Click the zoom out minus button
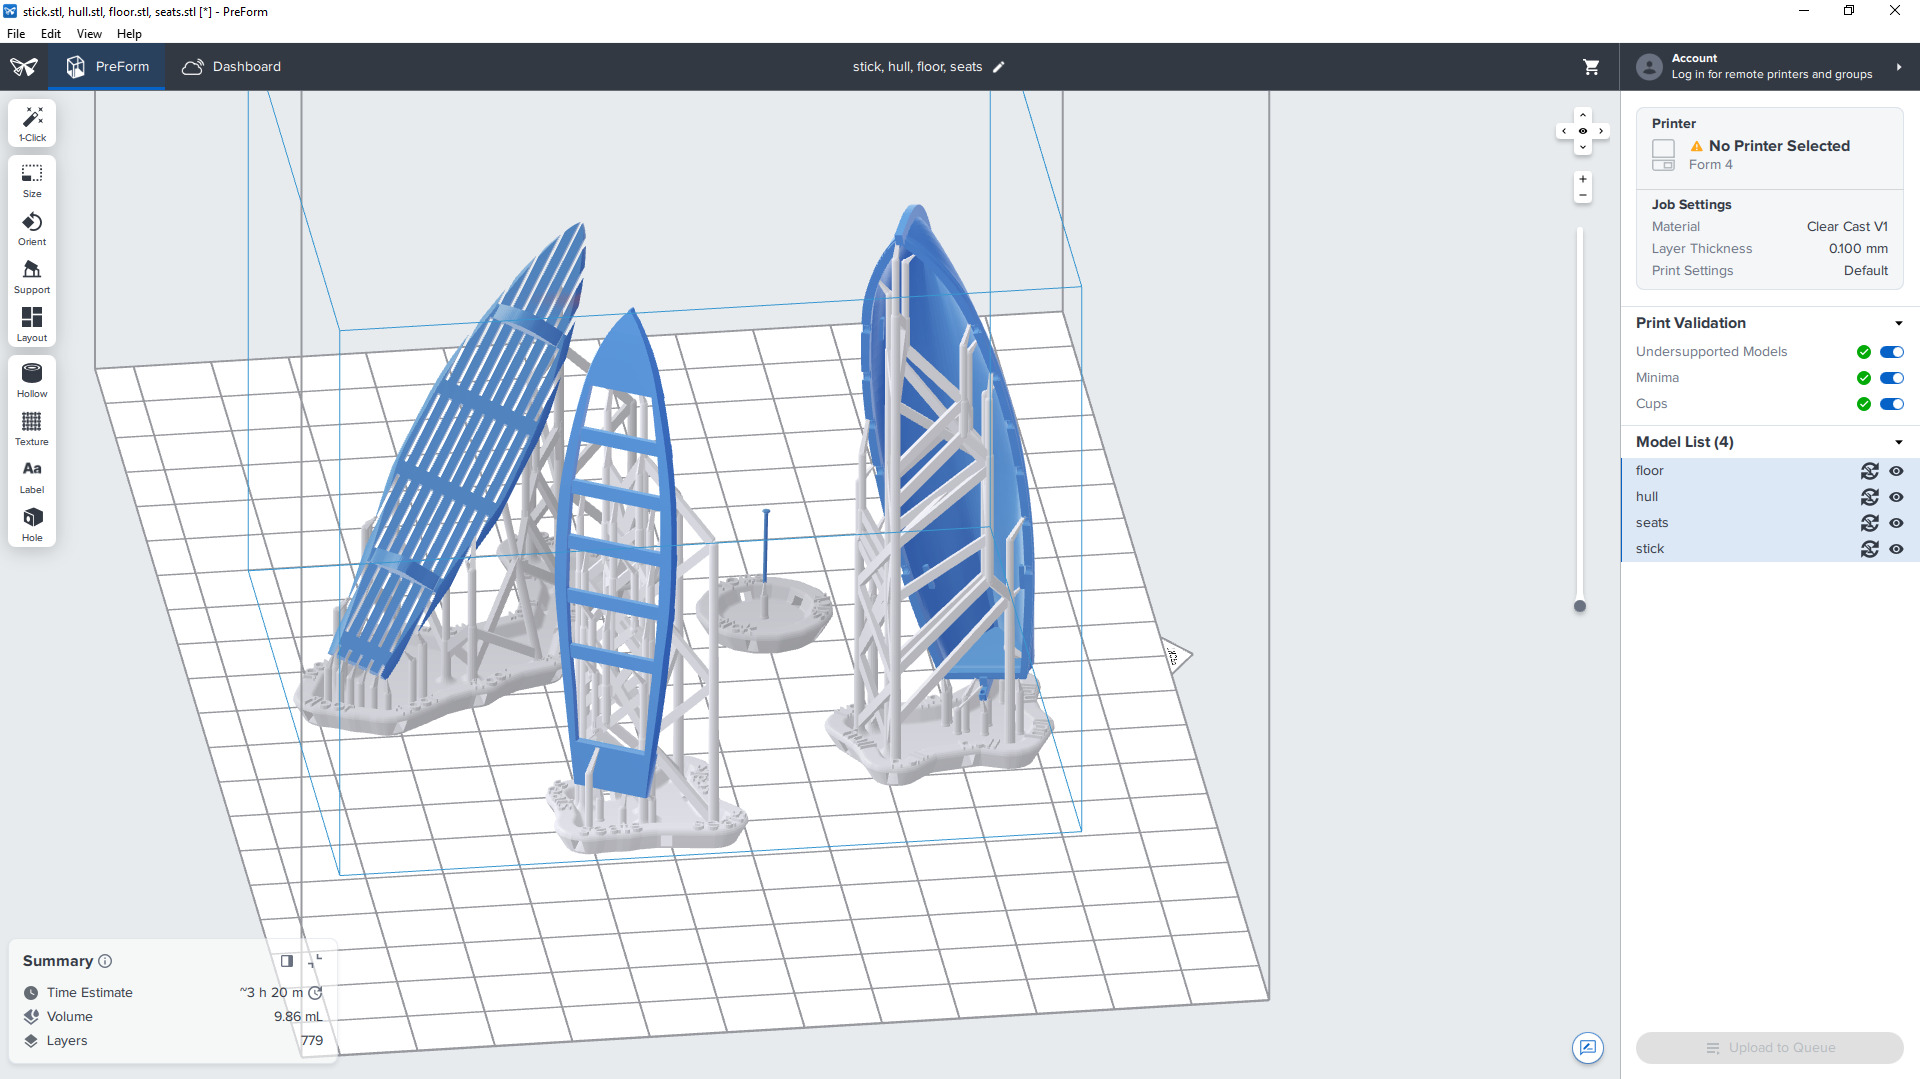 1583,195
